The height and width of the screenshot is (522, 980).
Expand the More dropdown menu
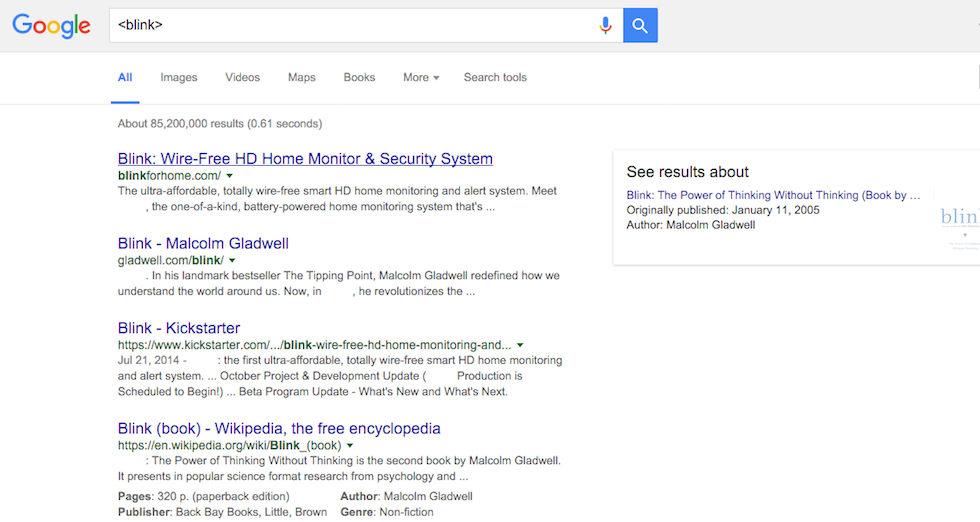421,78
